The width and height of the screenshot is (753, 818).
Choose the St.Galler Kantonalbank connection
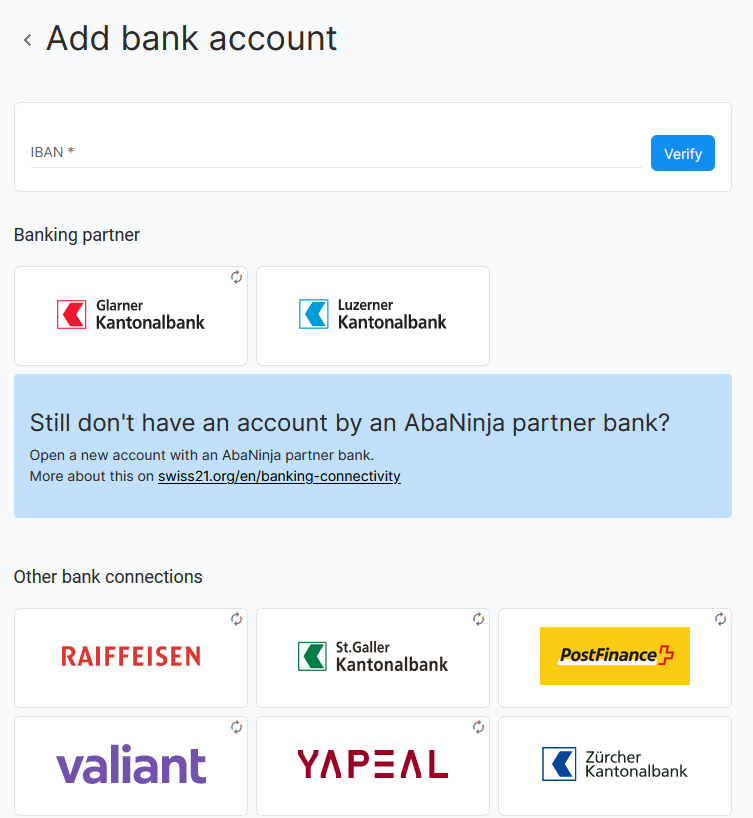click(373, 658)
